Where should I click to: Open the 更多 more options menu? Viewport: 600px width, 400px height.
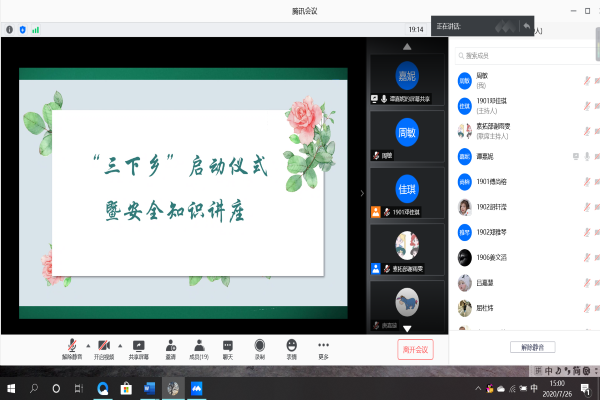(x=323, y=346)
